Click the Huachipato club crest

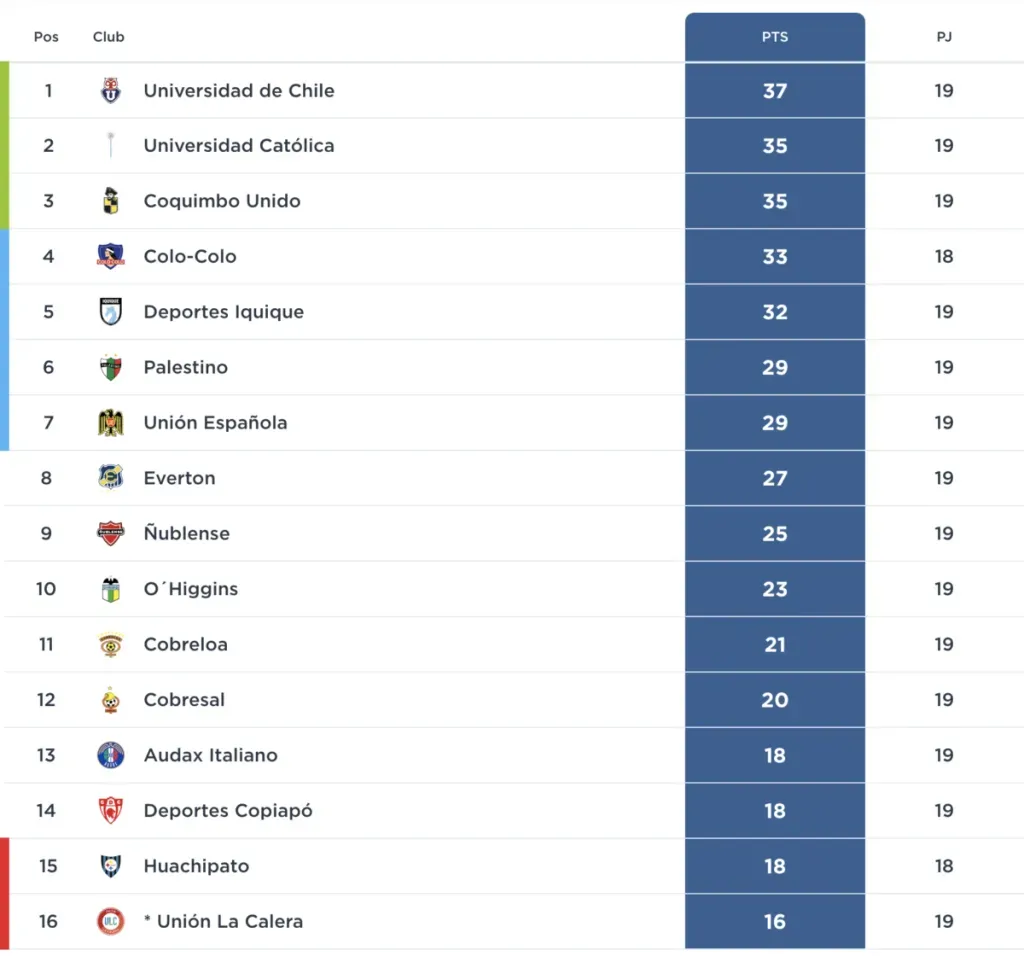110,866
